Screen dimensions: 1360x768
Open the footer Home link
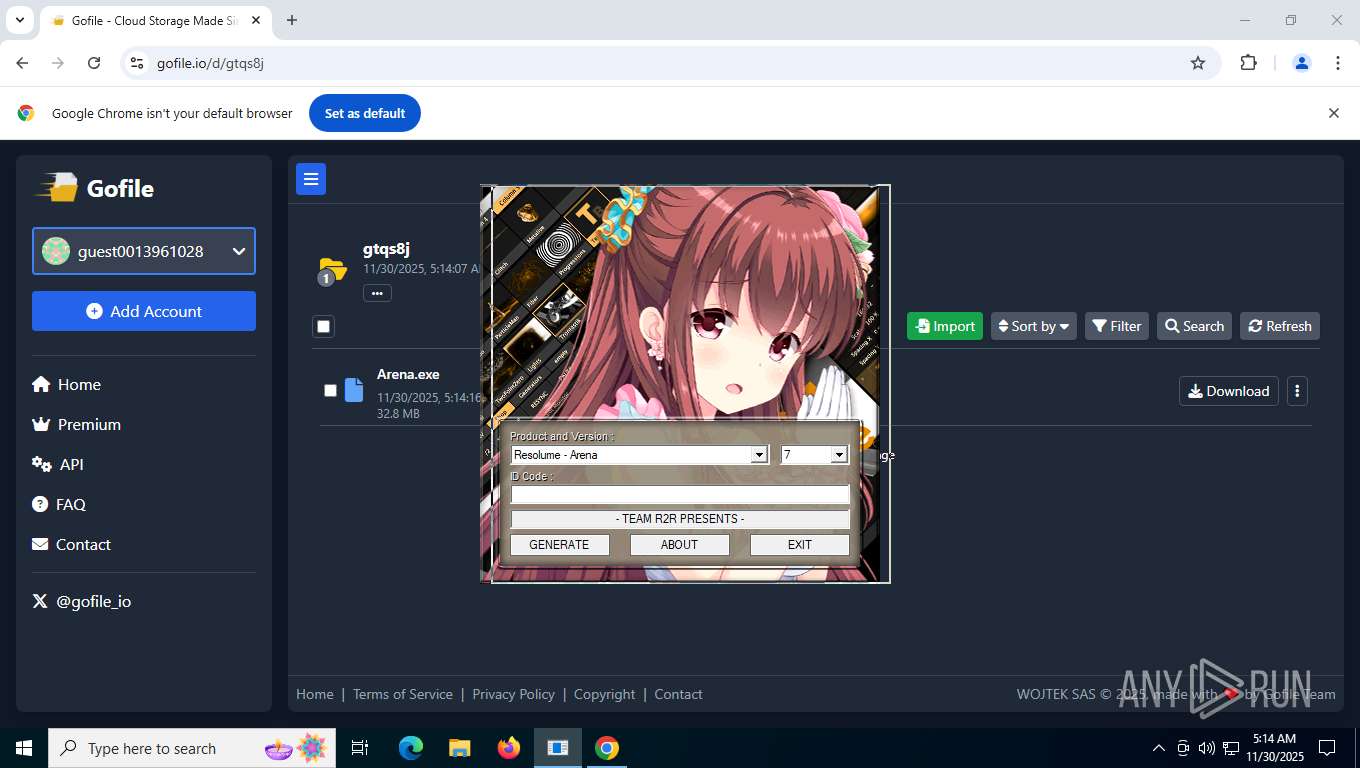click(x=315, y=694)
